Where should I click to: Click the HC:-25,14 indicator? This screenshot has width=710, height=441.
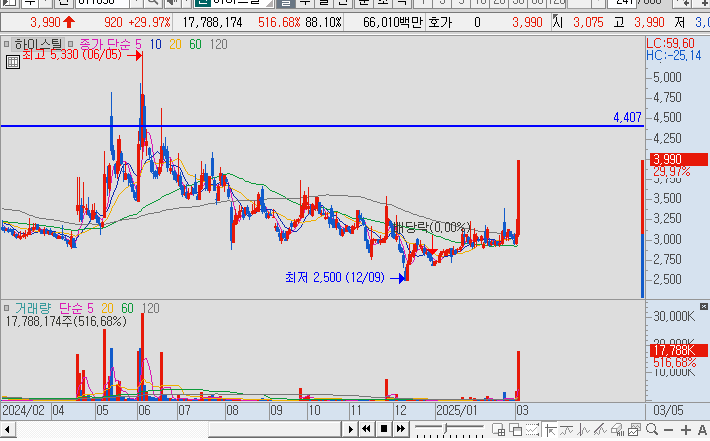(674, 56)
